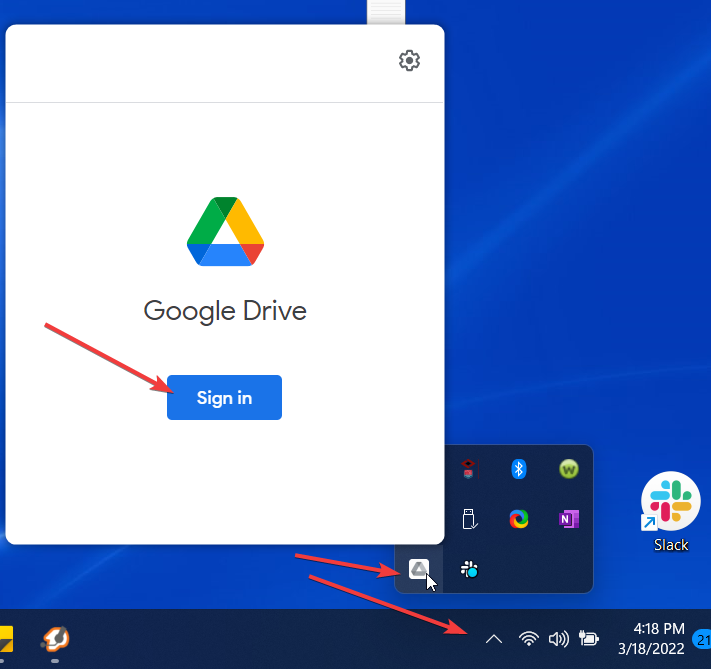Open Slack icon in system tray
This screenshot has width=711, height=669.
coord(469,569)
